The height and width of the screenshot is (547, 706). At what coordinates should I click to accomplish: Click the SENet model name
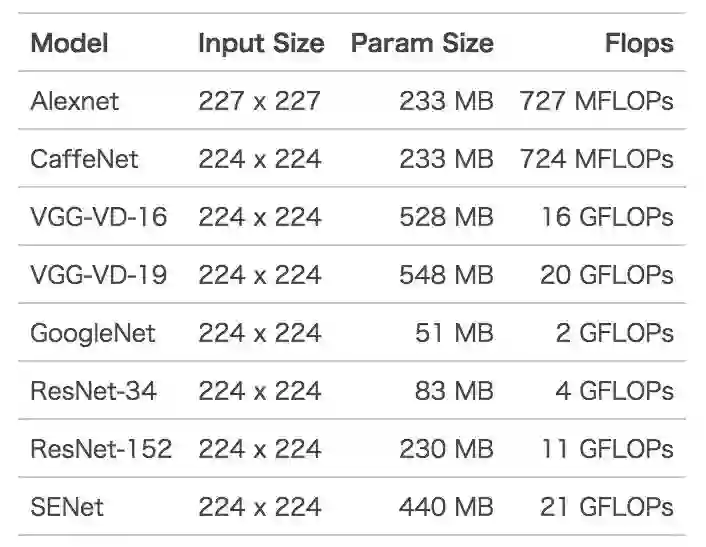point(67,507)
